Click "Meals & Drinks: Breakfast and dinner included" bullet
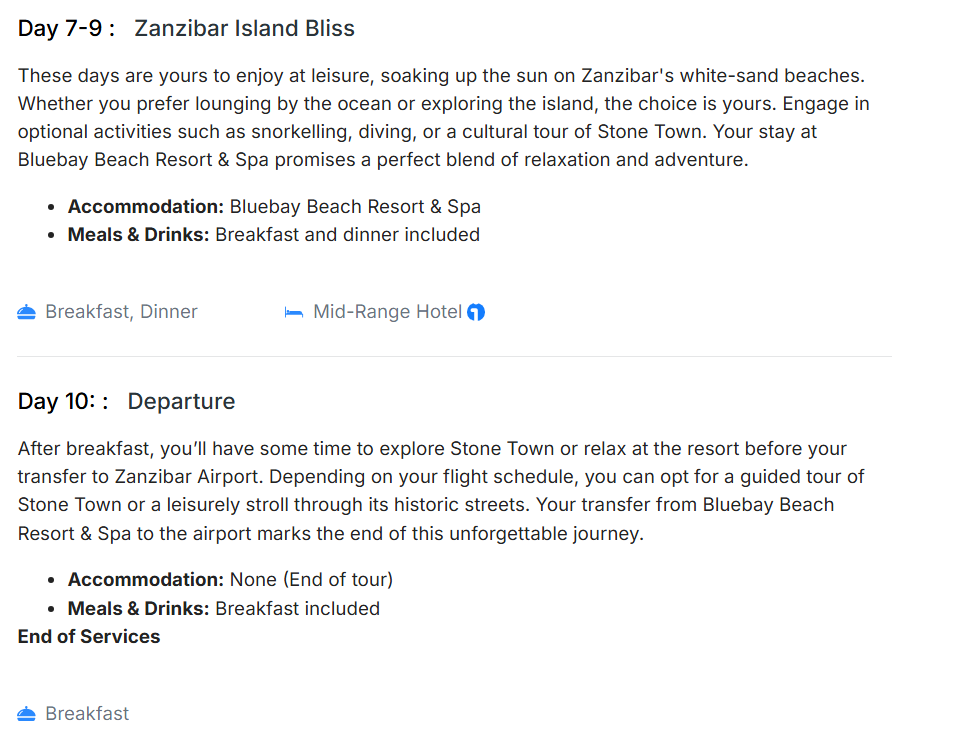The image size is (957, 750). coord(273,235)
